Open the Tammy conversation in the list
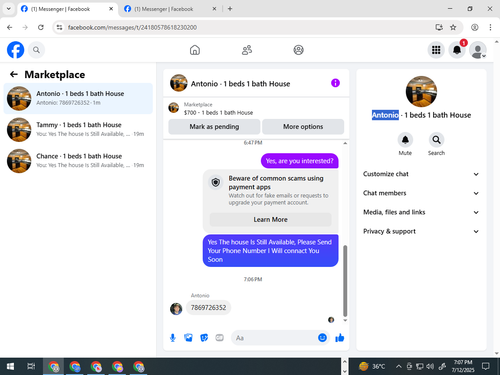500x375 pixels. pos(78,129)
